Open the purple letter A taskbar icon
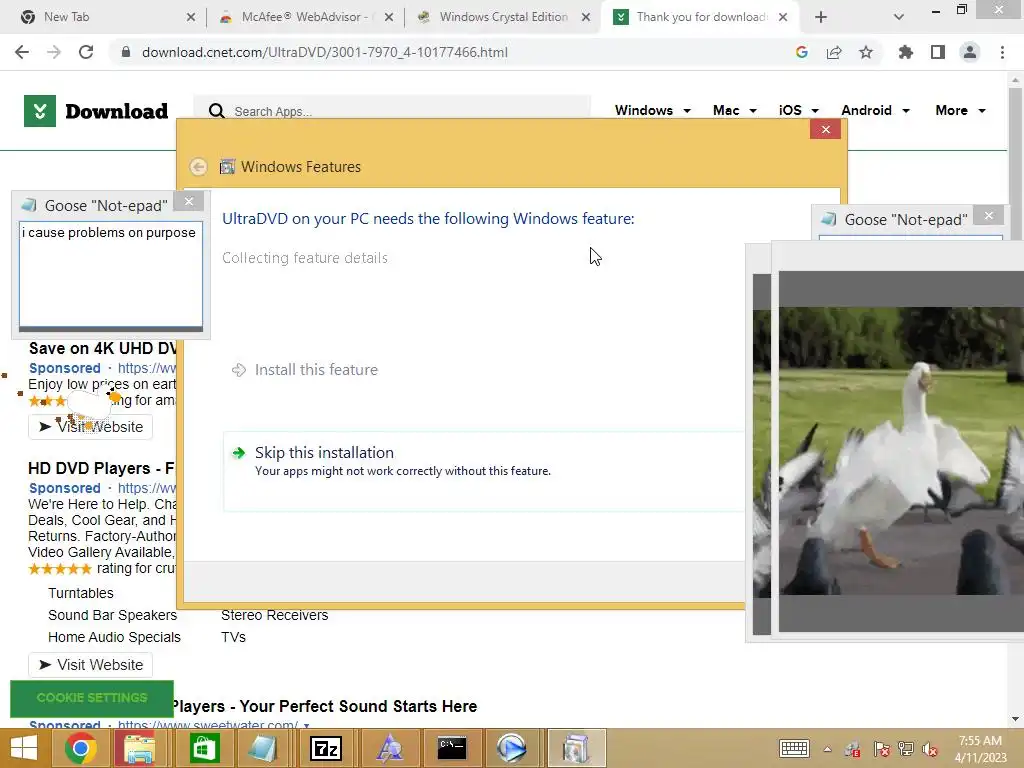This screenshot has width=1024, height=768. (x=390, y=748)
